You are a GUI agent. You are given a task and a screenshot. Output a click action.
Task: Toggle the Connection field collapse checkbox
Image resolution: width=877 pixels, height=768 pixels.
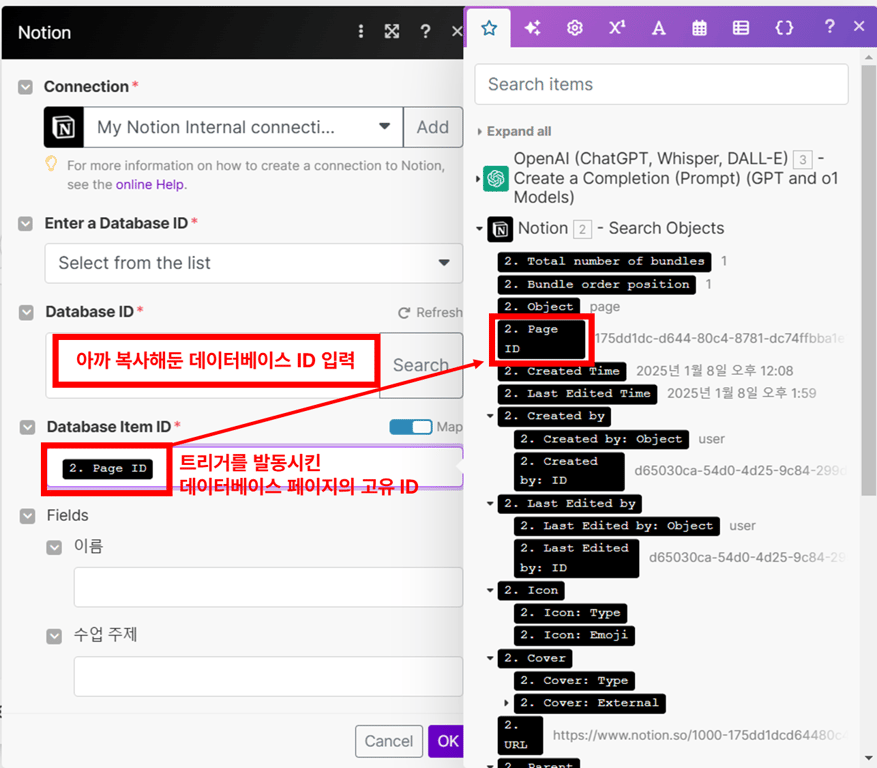(25, 87)
